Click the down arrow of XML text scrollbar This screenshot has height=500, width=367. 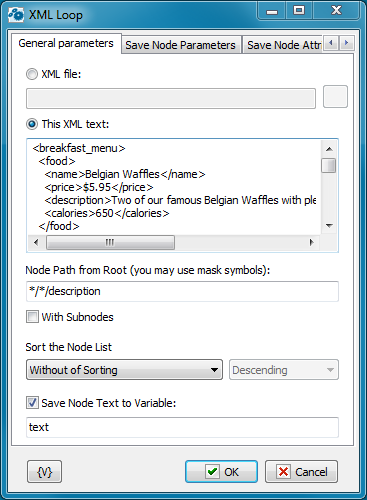point(329,226)
